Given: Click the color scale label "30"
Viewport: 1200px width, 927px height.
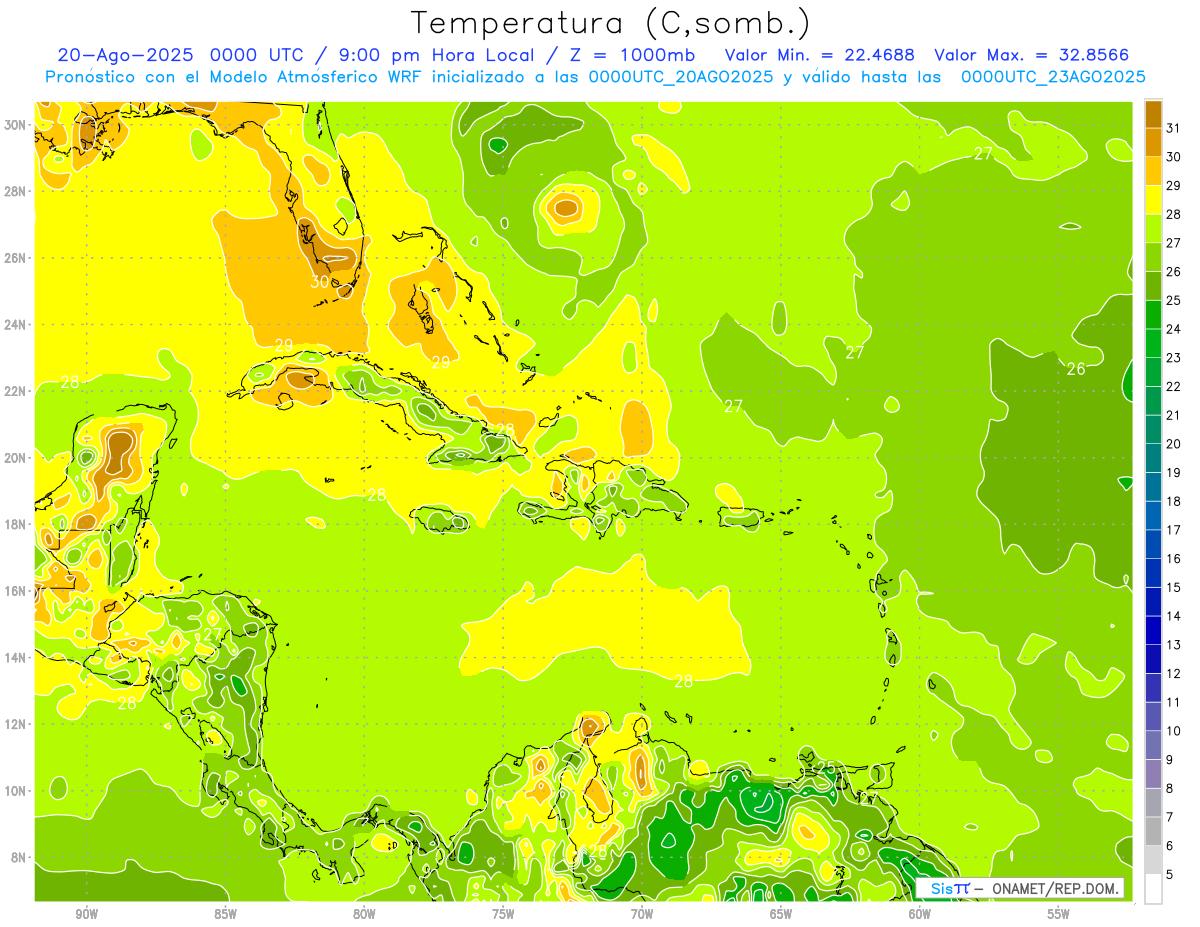Looking at the screenshot, I should coord(1174,156).
